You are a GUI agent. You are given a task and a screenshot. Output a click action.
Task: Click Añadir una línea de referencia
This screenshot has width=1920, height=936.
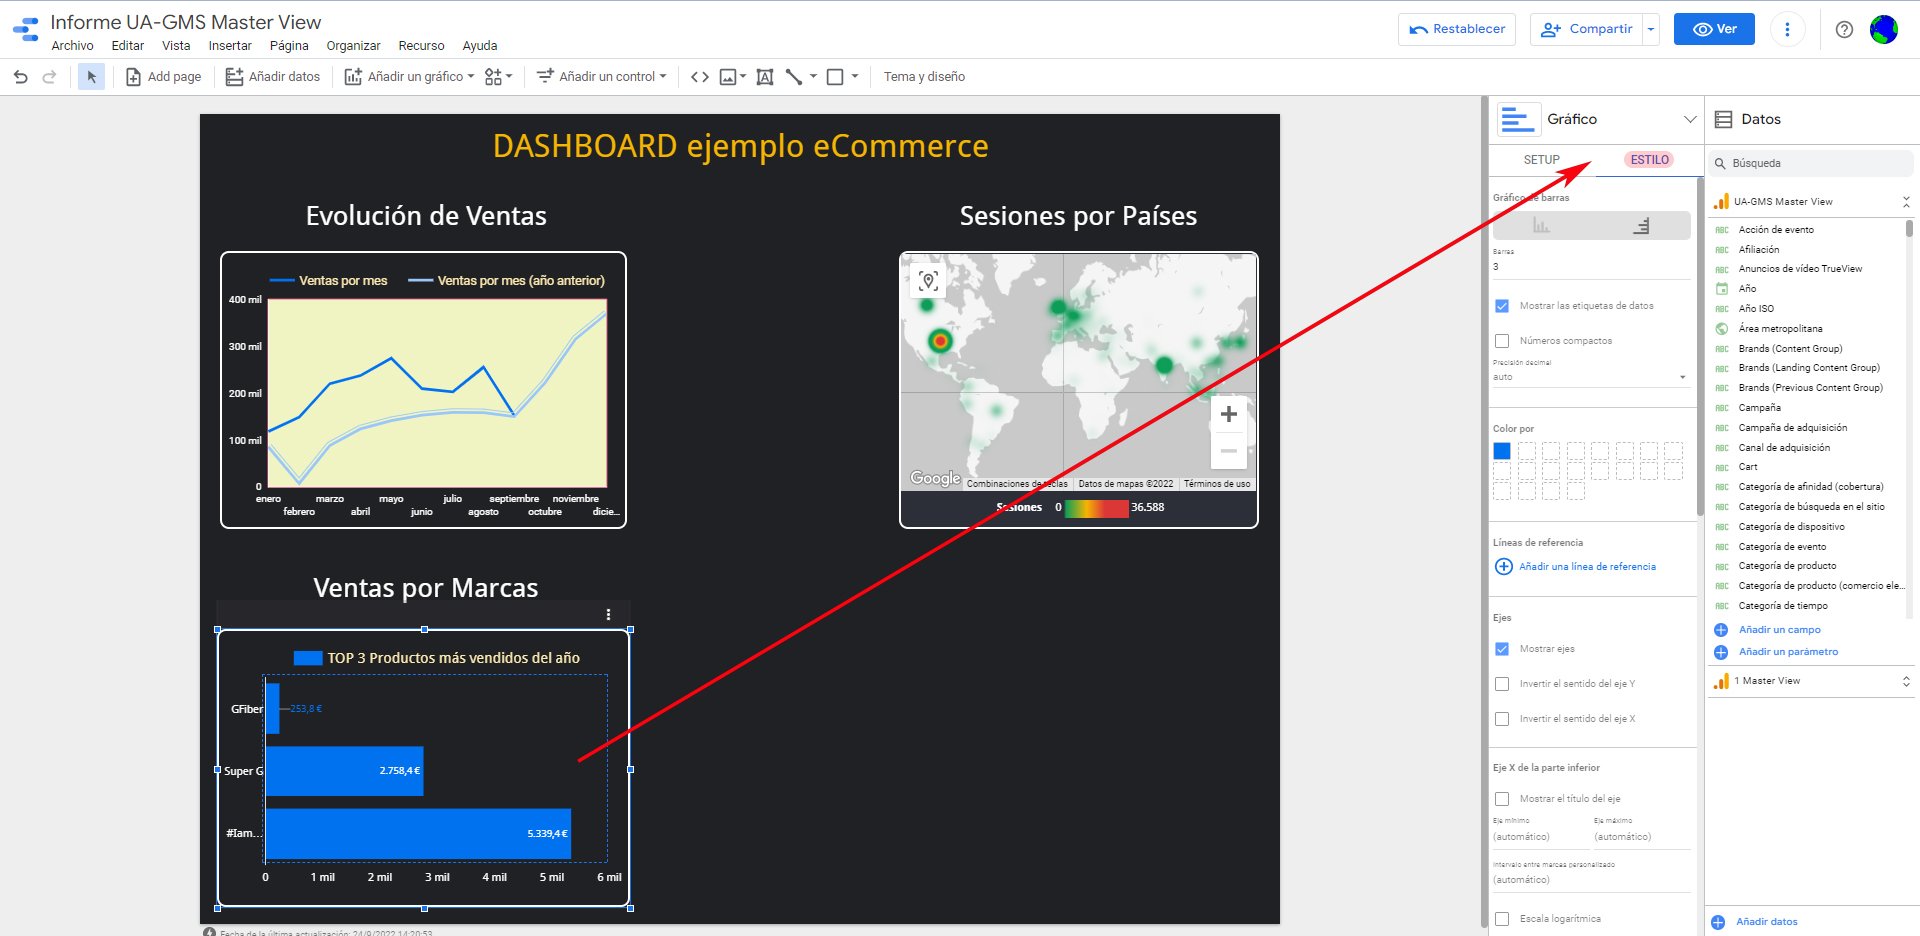[1575, 567]
